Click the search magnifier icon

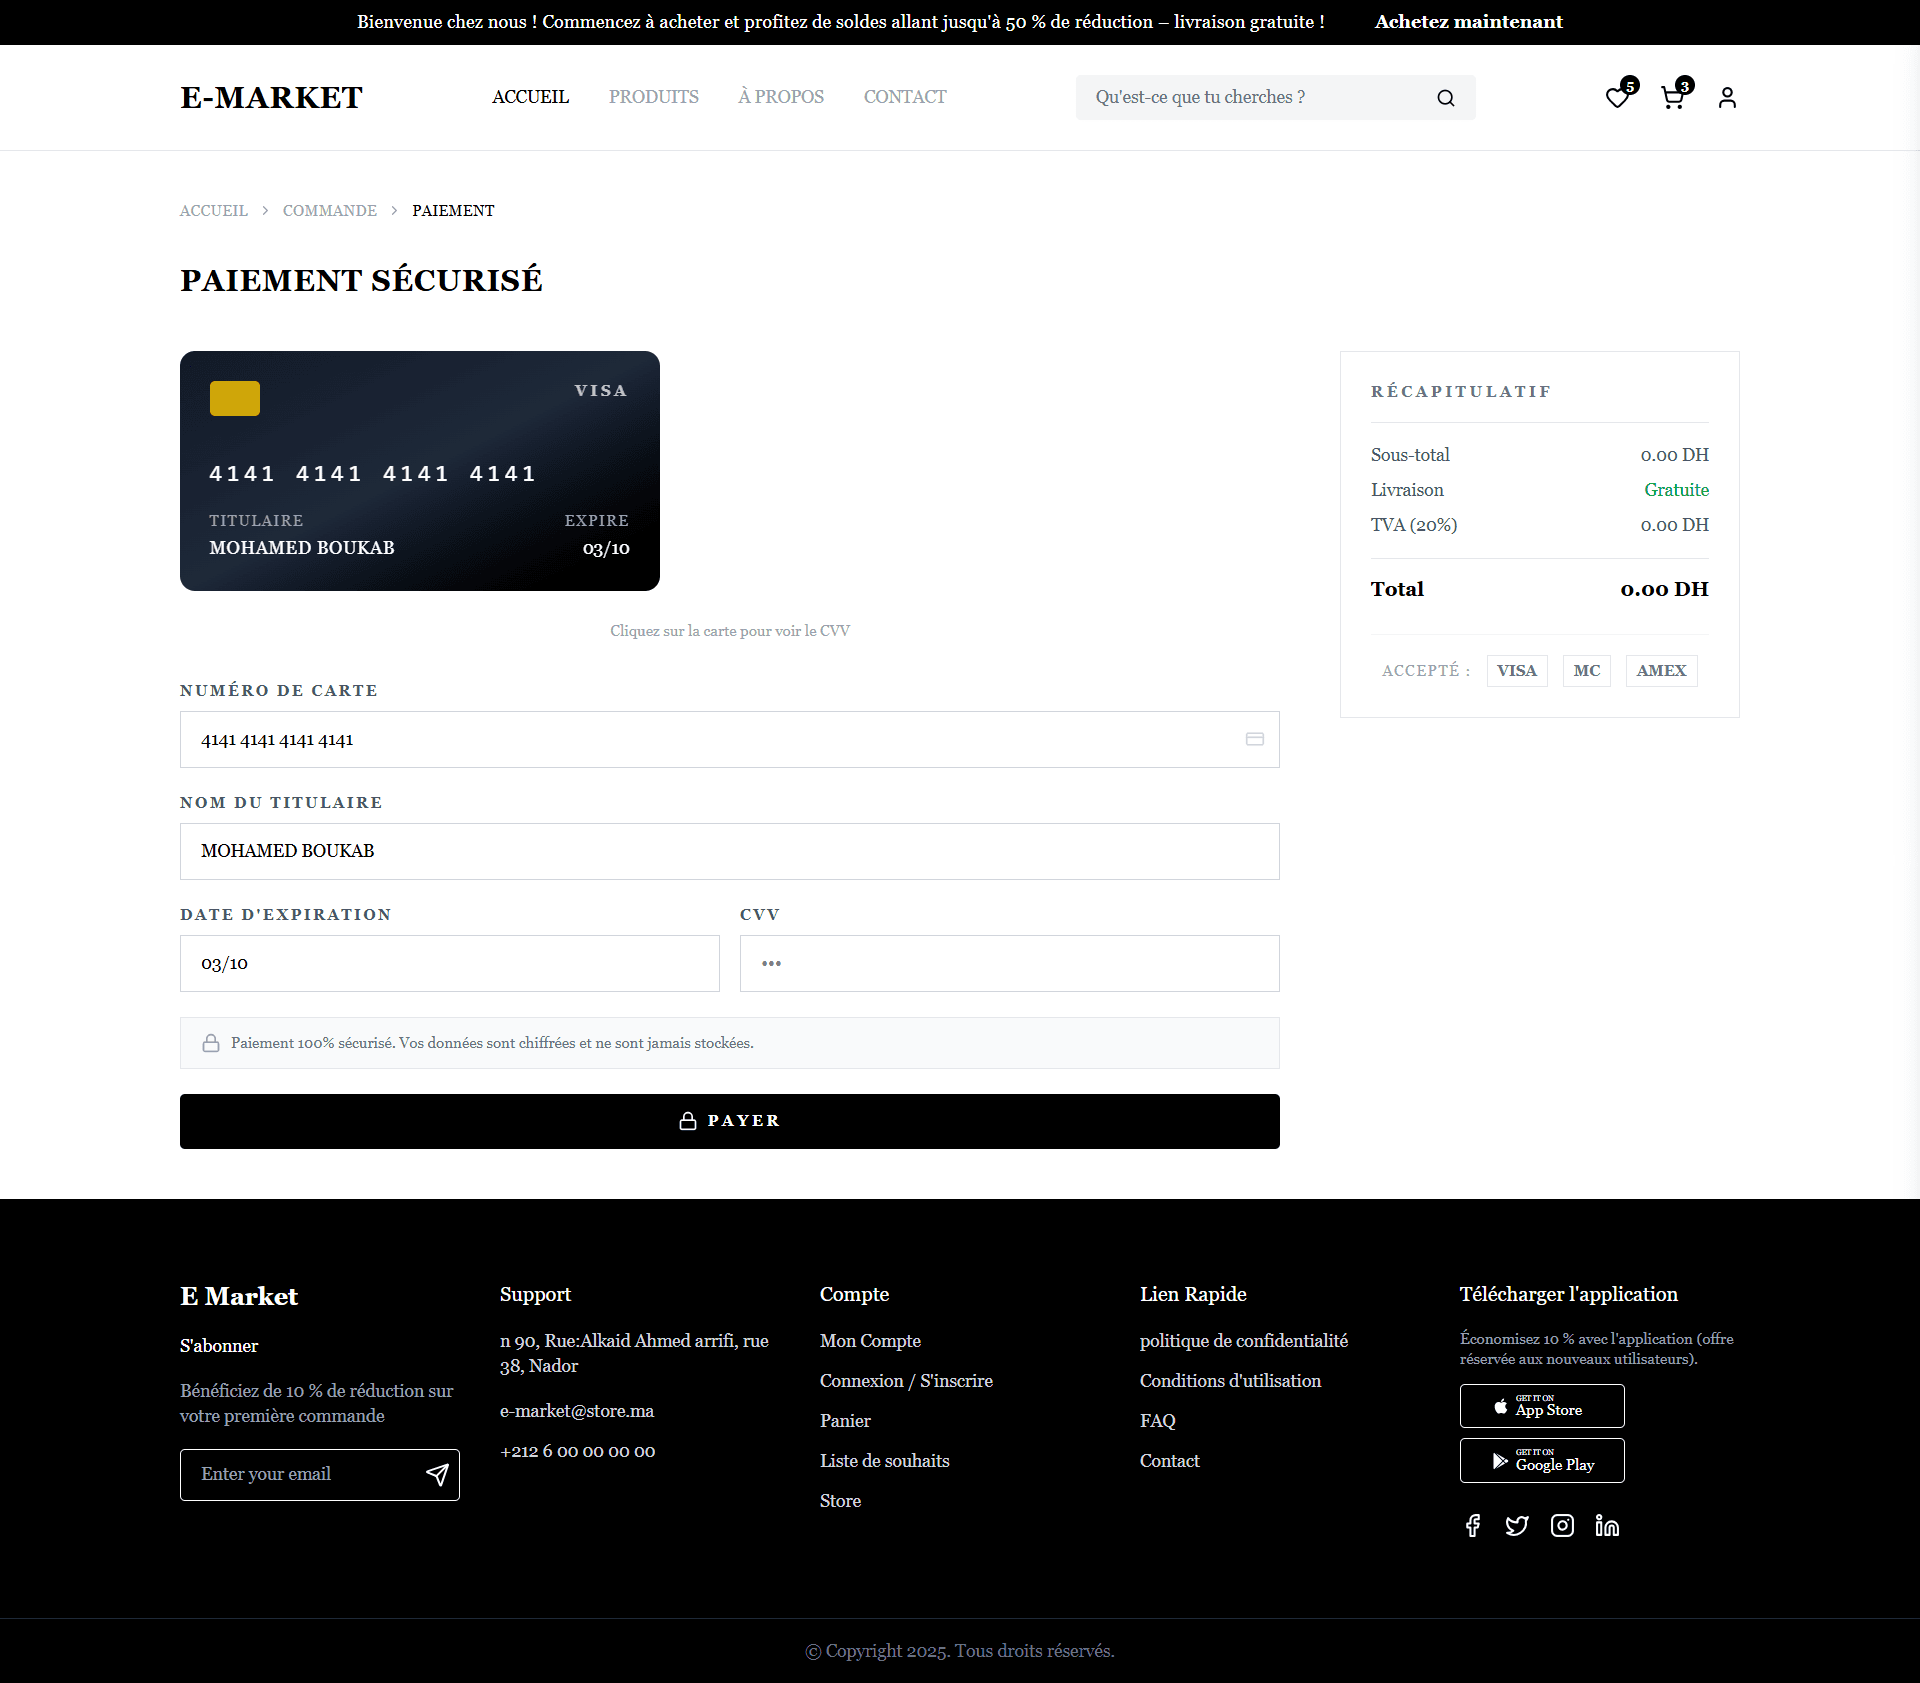[x=1445, y=98]
